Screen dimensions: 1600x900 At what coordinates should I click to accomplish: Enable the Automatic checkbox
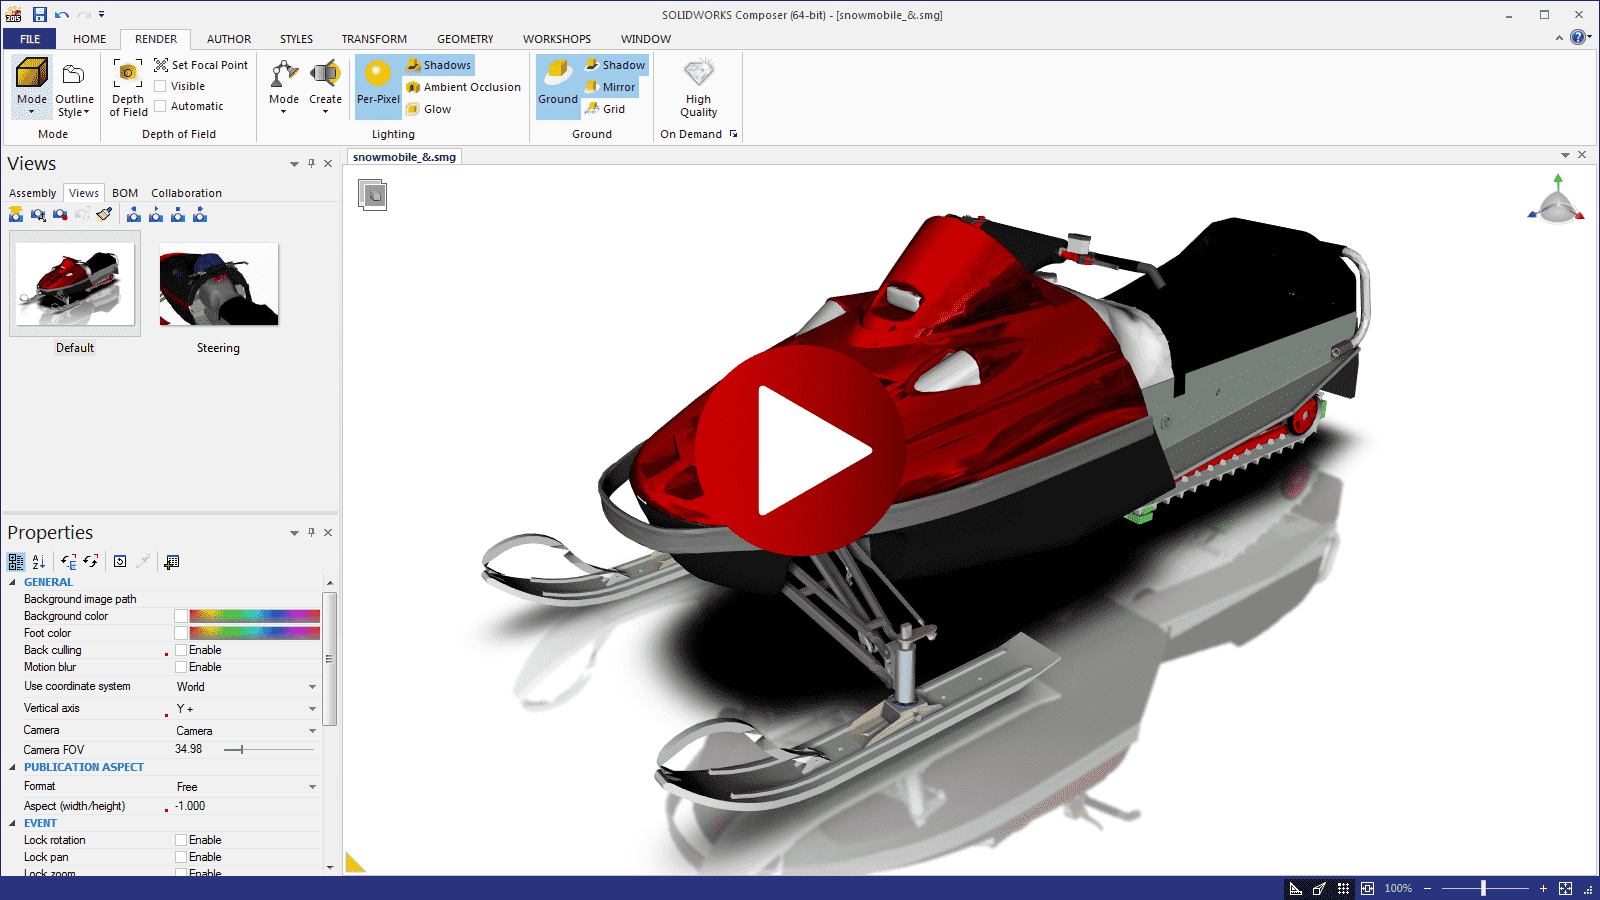[160, 106]
